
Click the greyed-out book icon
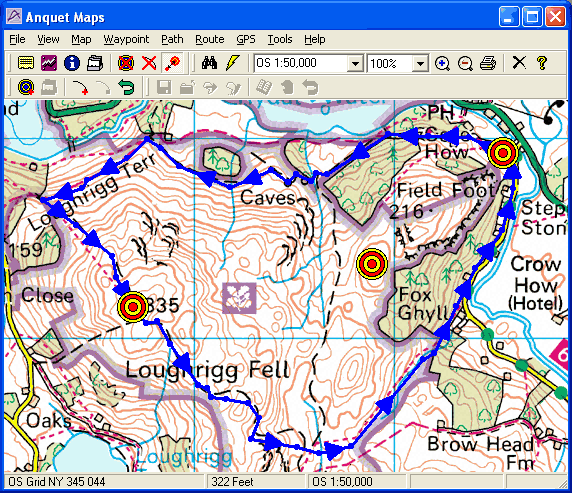[264, 88]
